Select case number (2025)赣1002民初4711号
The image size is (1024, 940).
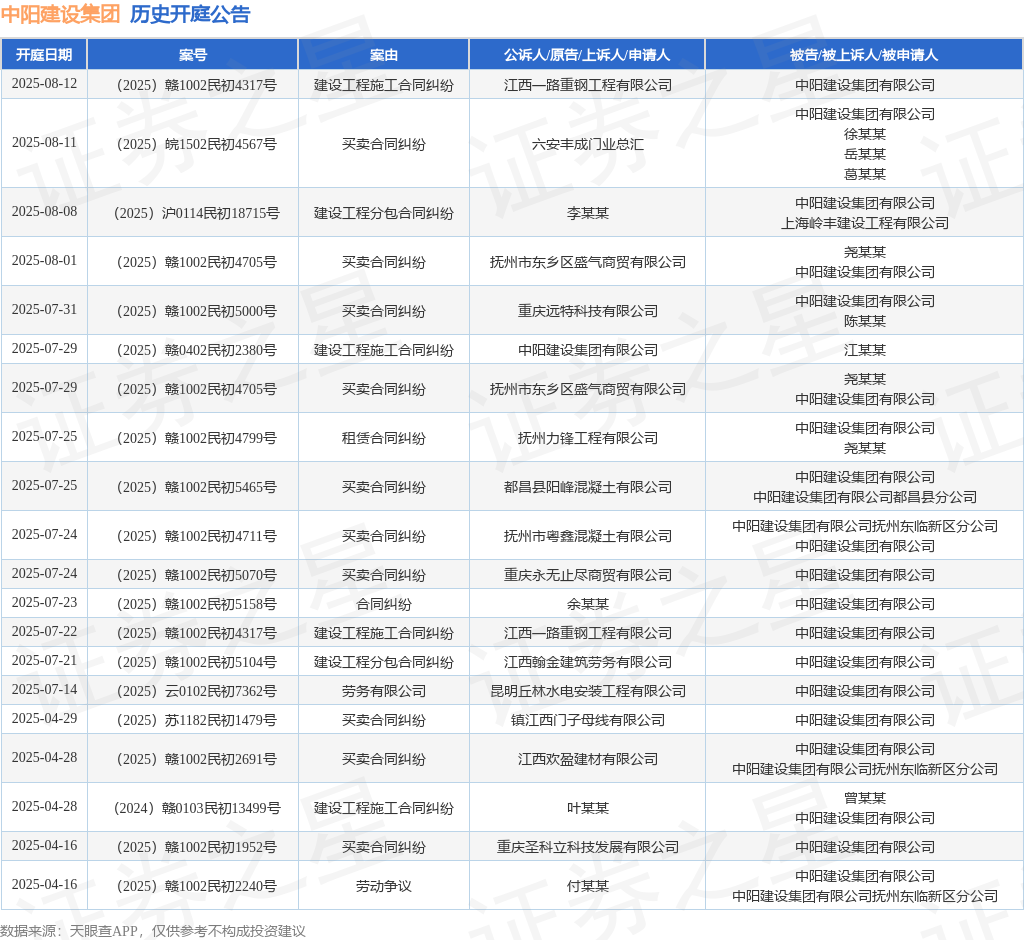(x=195, y=536)
